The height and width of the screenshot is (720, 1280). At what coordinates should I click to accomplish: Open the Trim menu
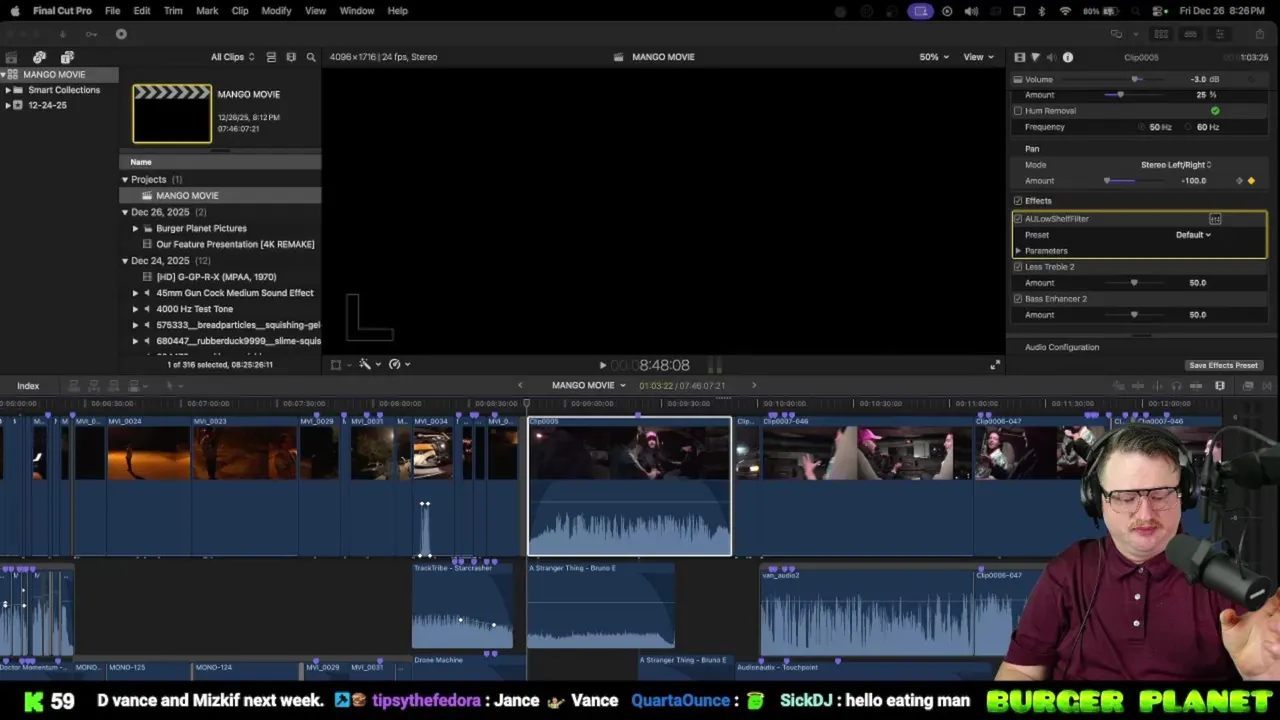173,11
